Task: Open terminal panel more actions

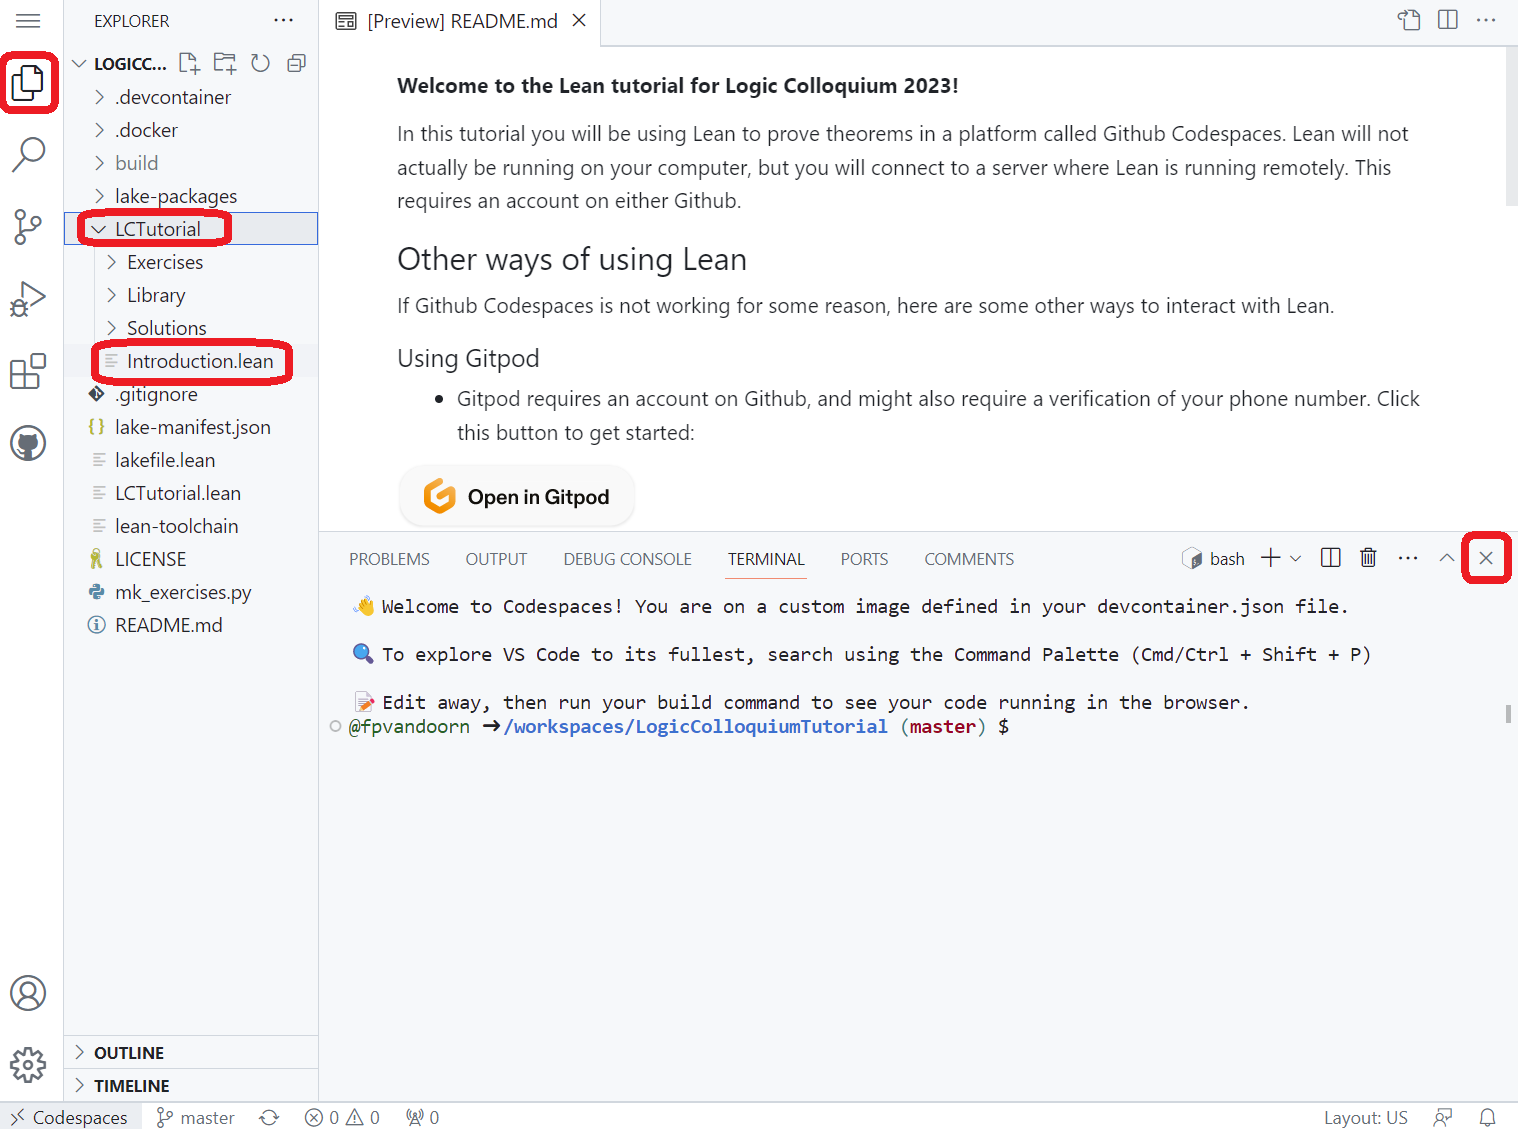Action: tap(1408, 558)
